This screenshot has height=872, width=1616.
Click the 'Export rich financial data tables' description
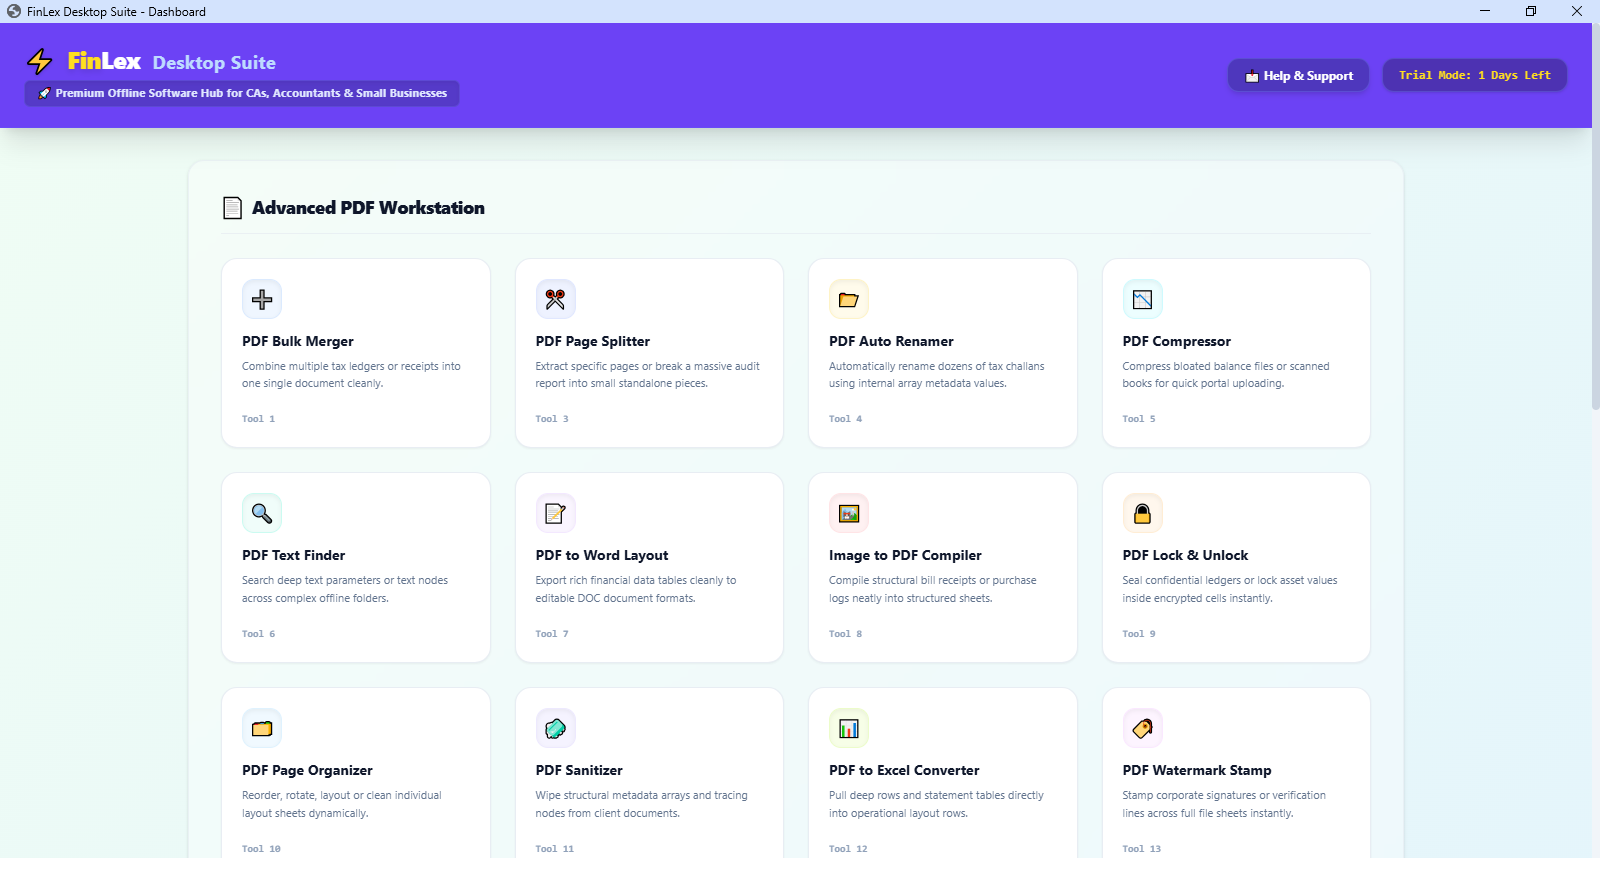(636, 589)
